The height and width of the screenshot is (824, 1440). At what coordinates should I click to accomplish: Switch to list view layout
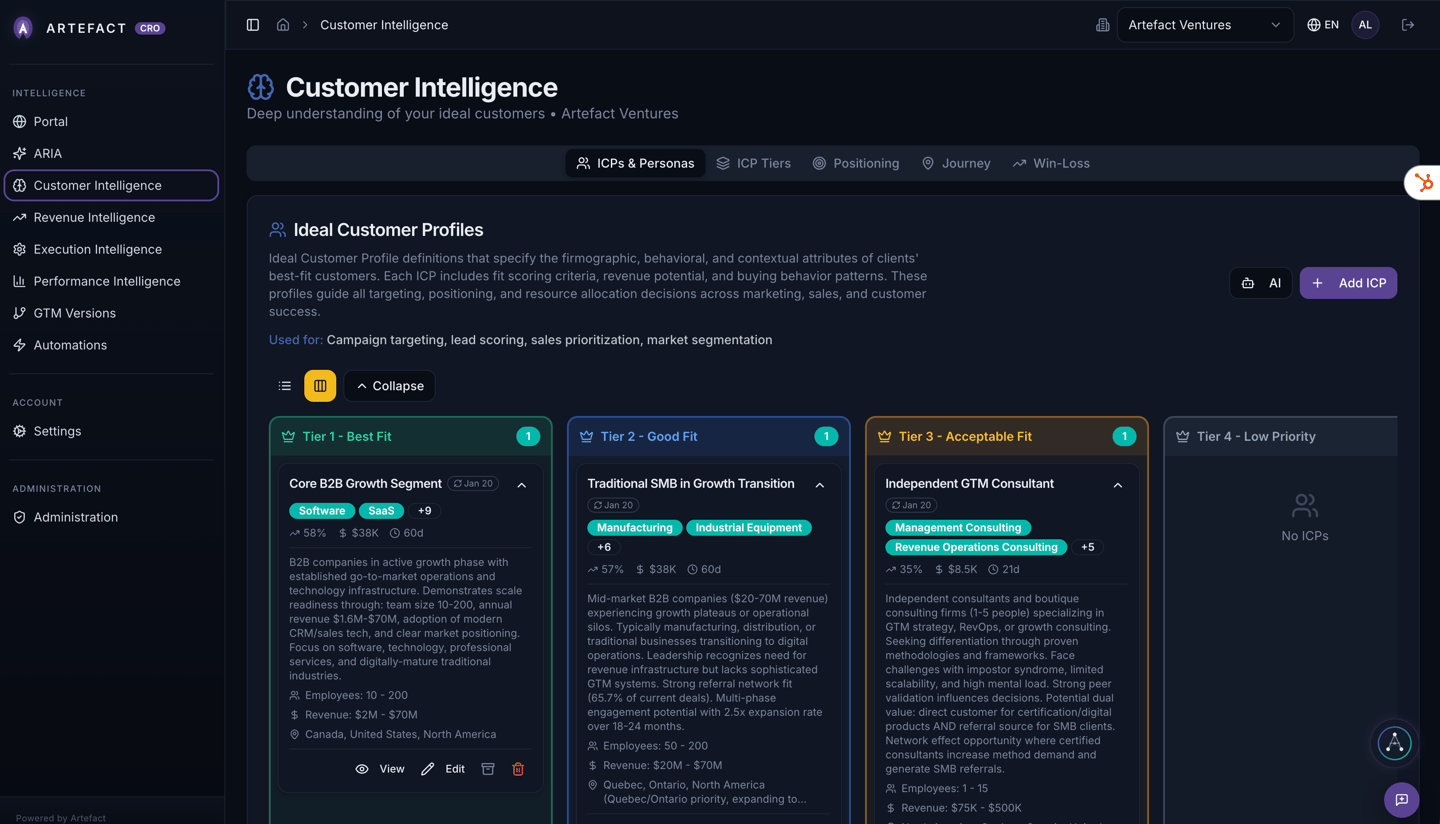(x=284, y=385)
